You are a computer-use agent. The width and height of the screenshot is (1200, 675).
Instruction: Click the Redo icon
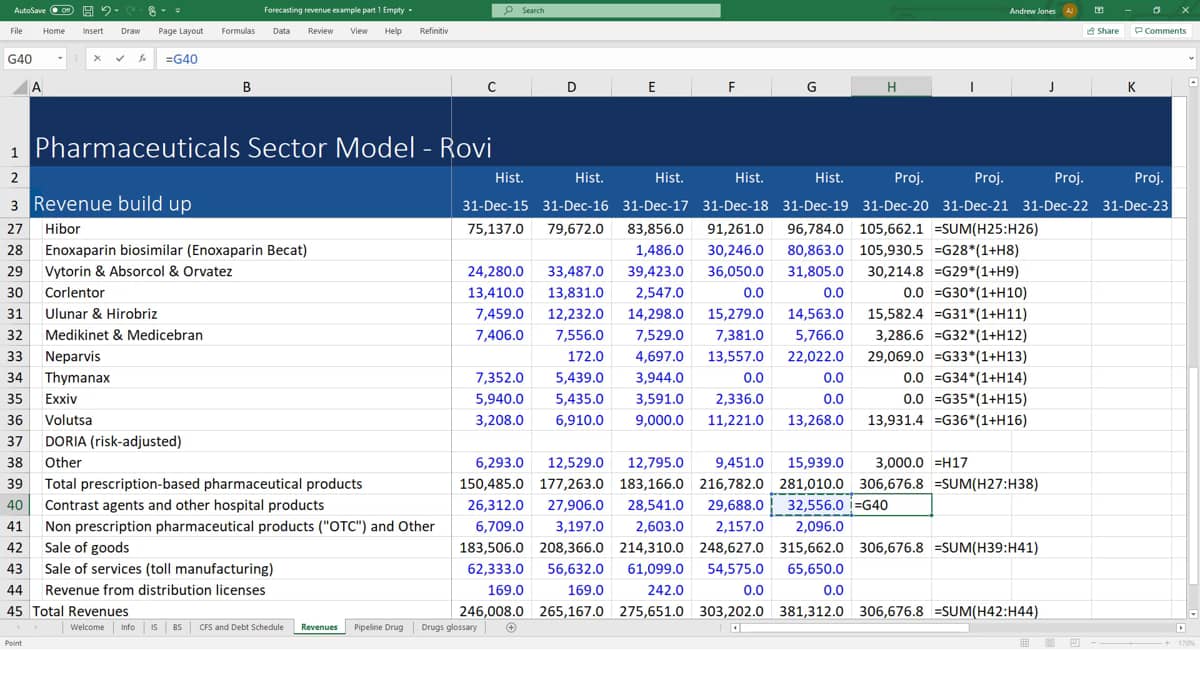(x=130, y=10)
